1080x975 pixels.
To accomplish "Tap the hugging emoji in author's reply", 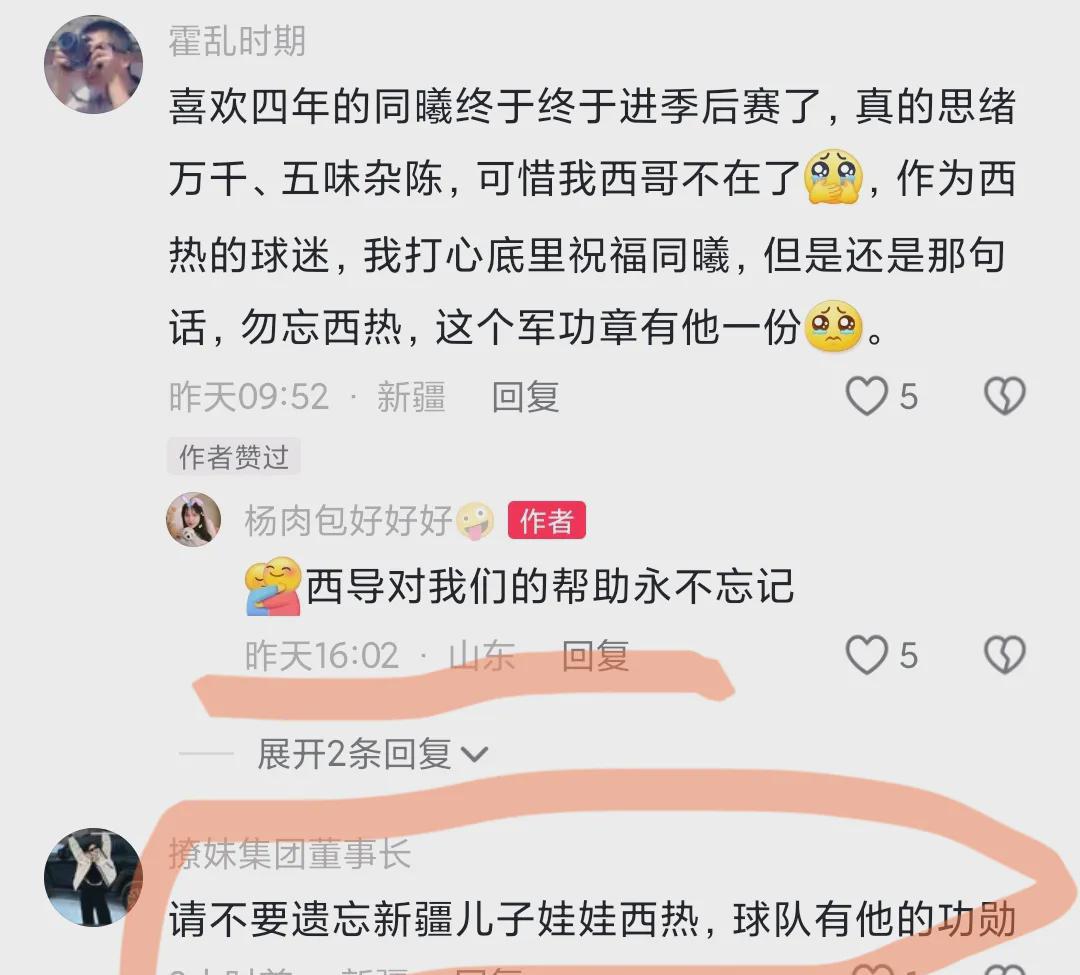I will [274, 586].
